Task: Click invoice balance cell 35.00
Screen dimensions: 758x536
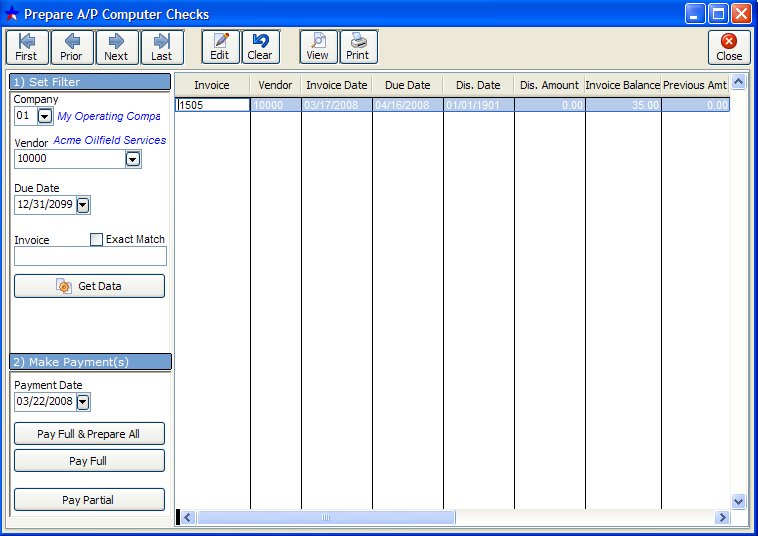Action: (x=623, y=105)
